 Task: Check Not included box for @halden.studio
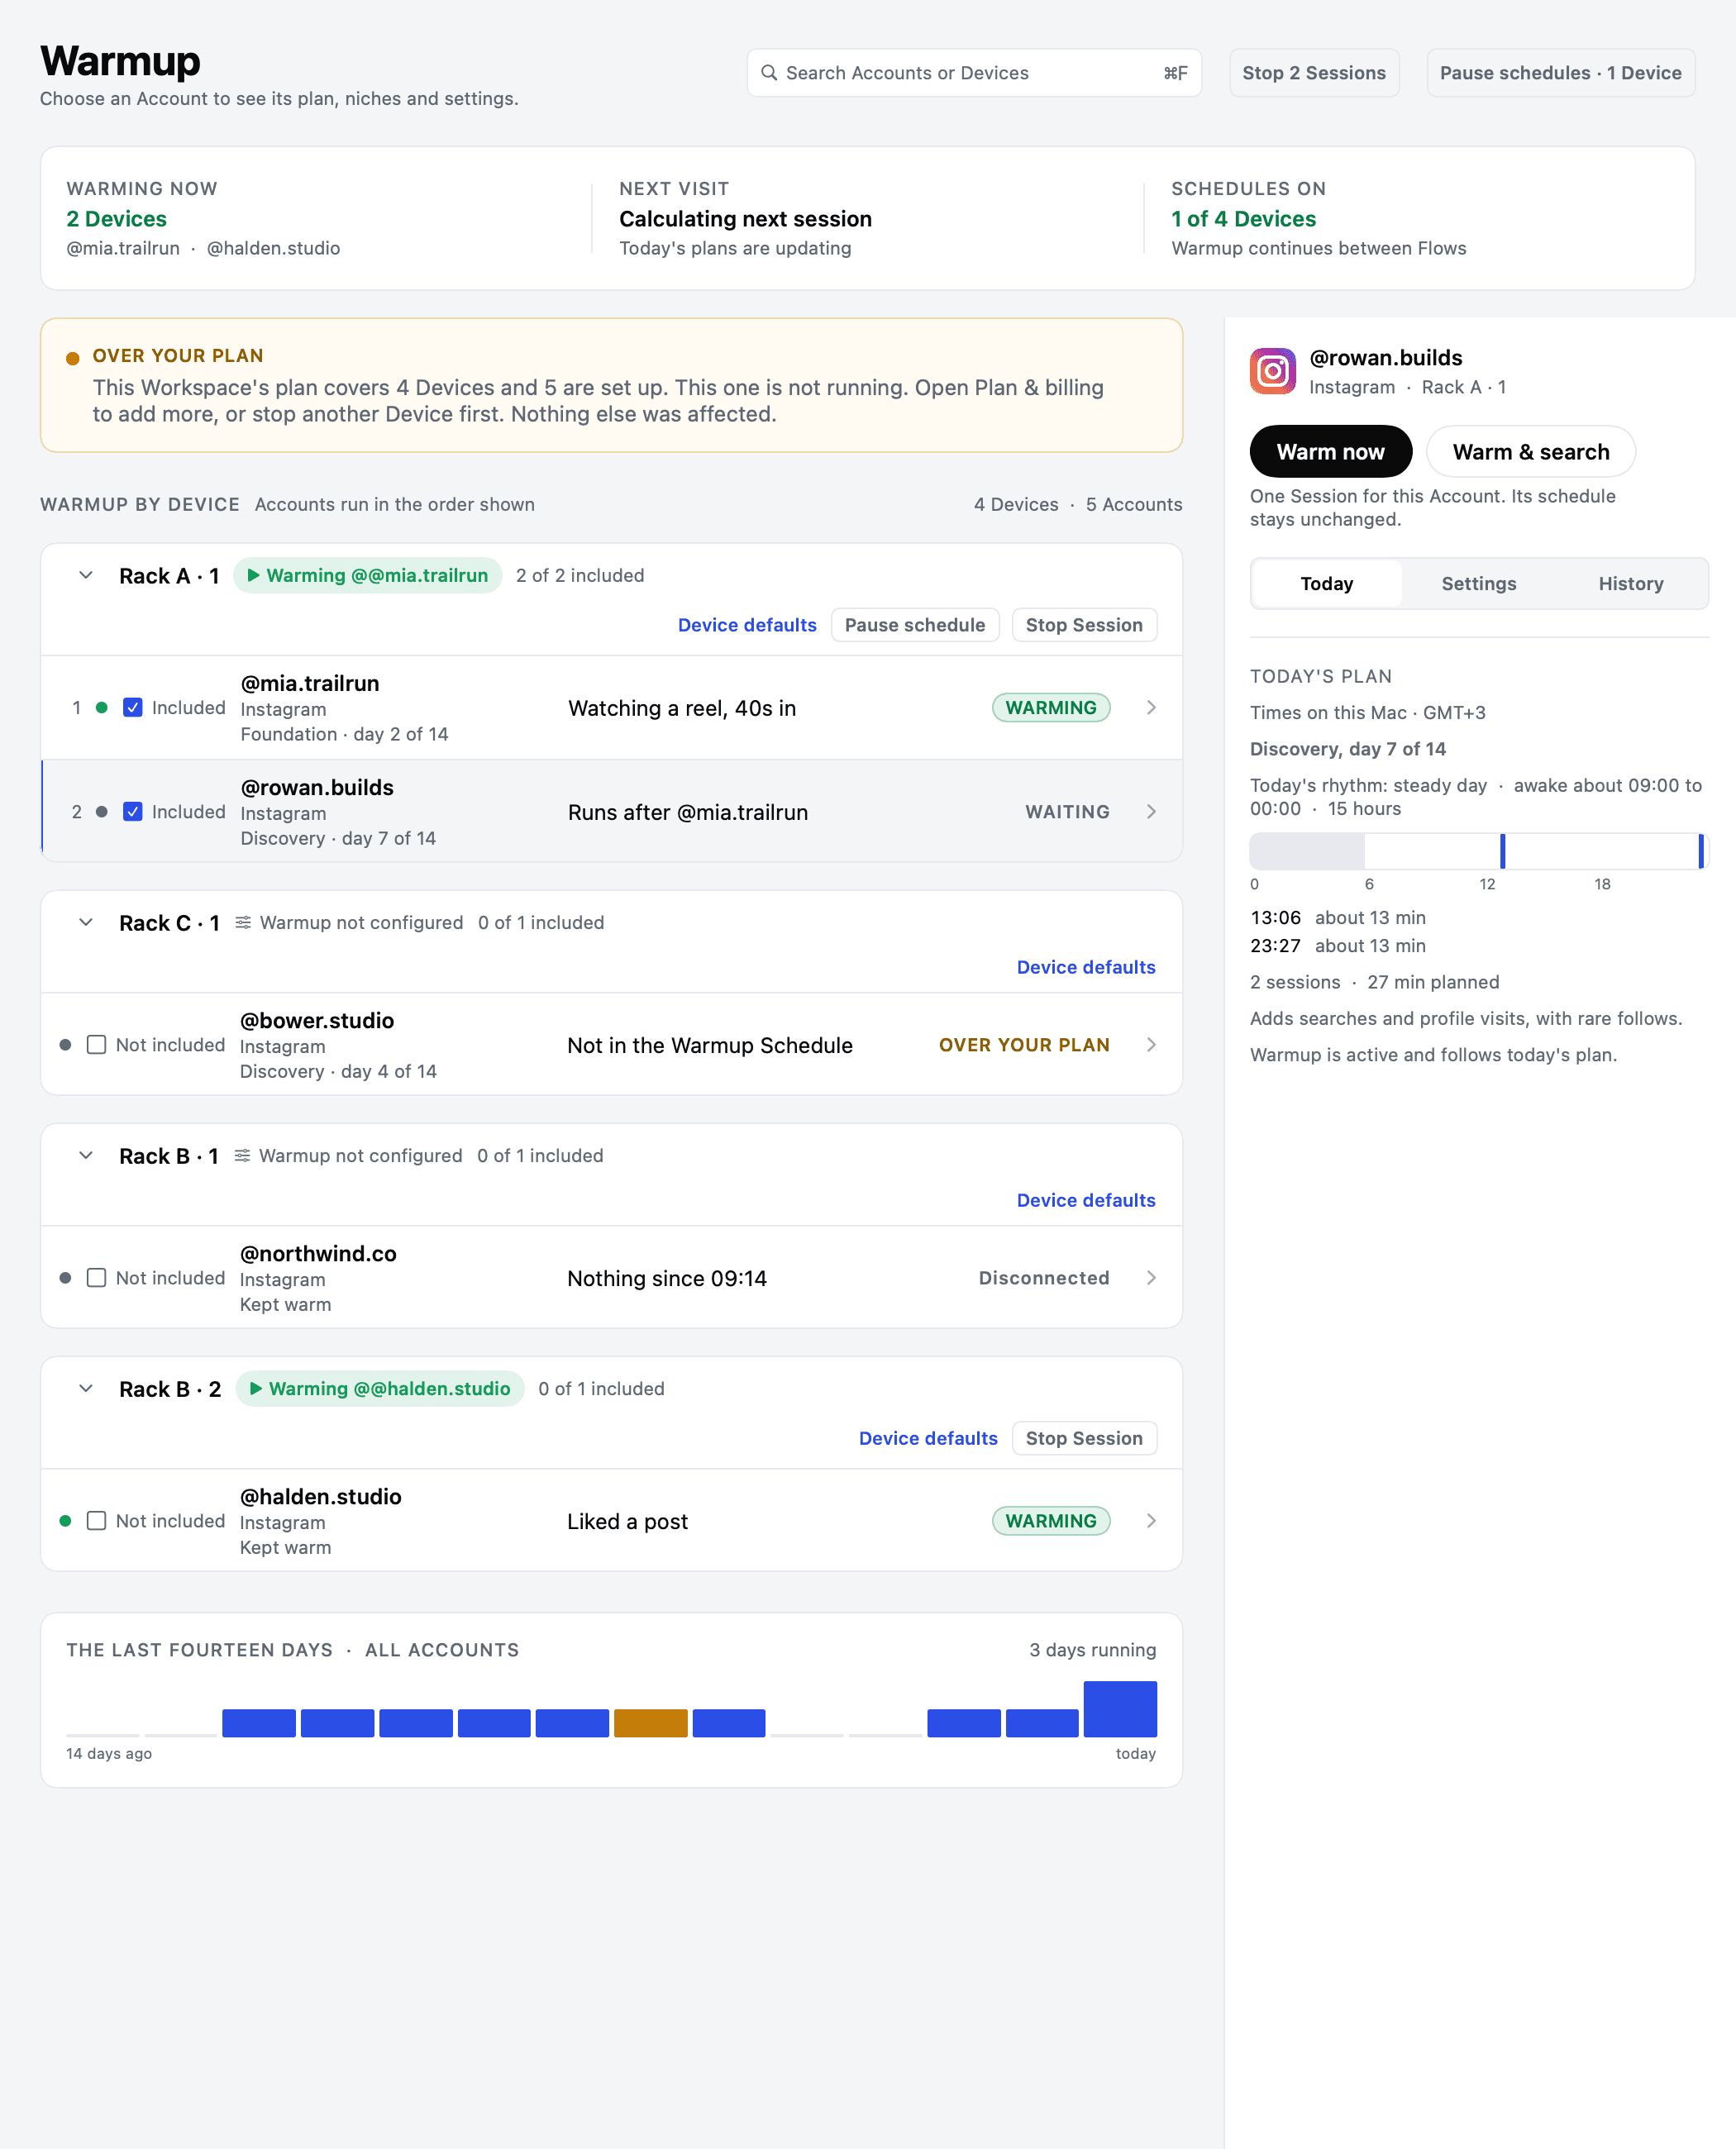point(96,1520)
